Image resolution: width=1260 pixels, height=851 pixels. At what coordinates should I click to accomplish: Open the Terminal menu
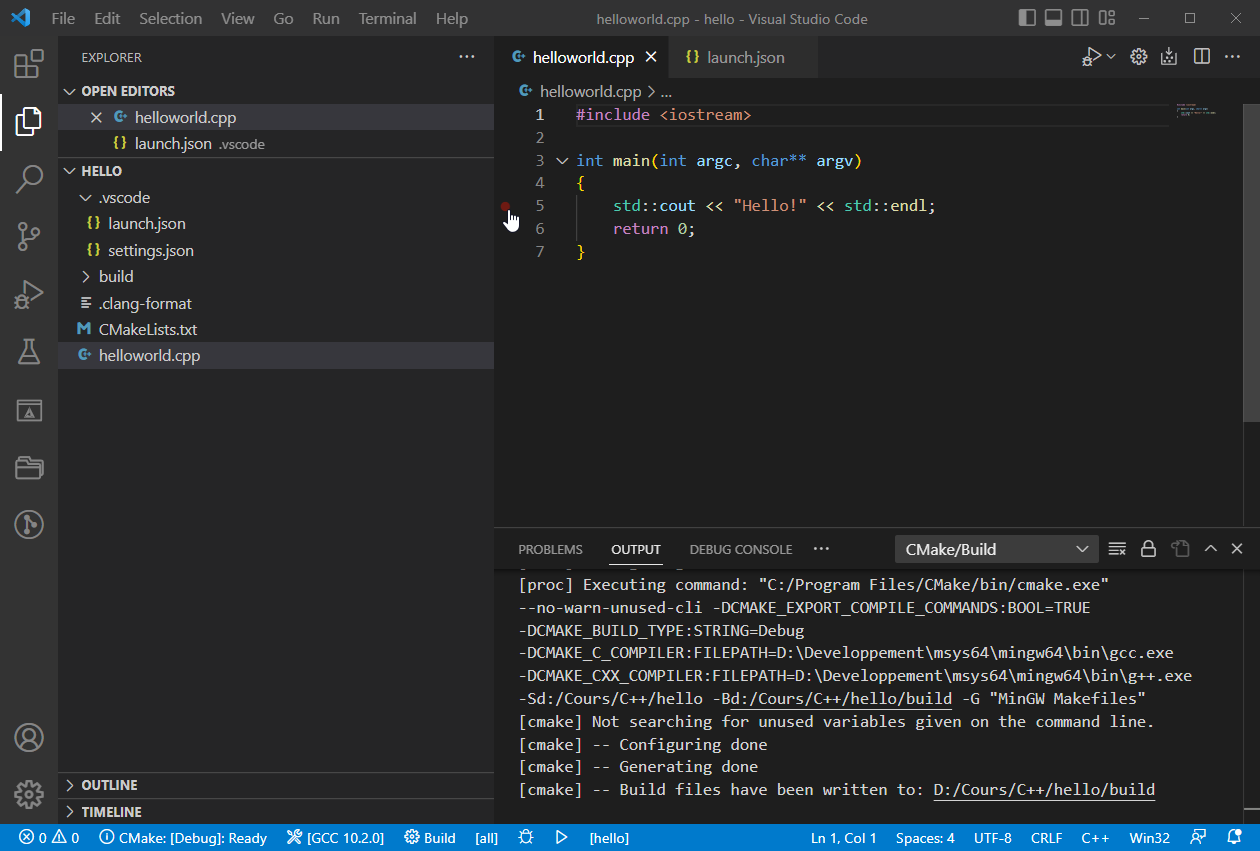pyautogui.click(x=388, y=18)
